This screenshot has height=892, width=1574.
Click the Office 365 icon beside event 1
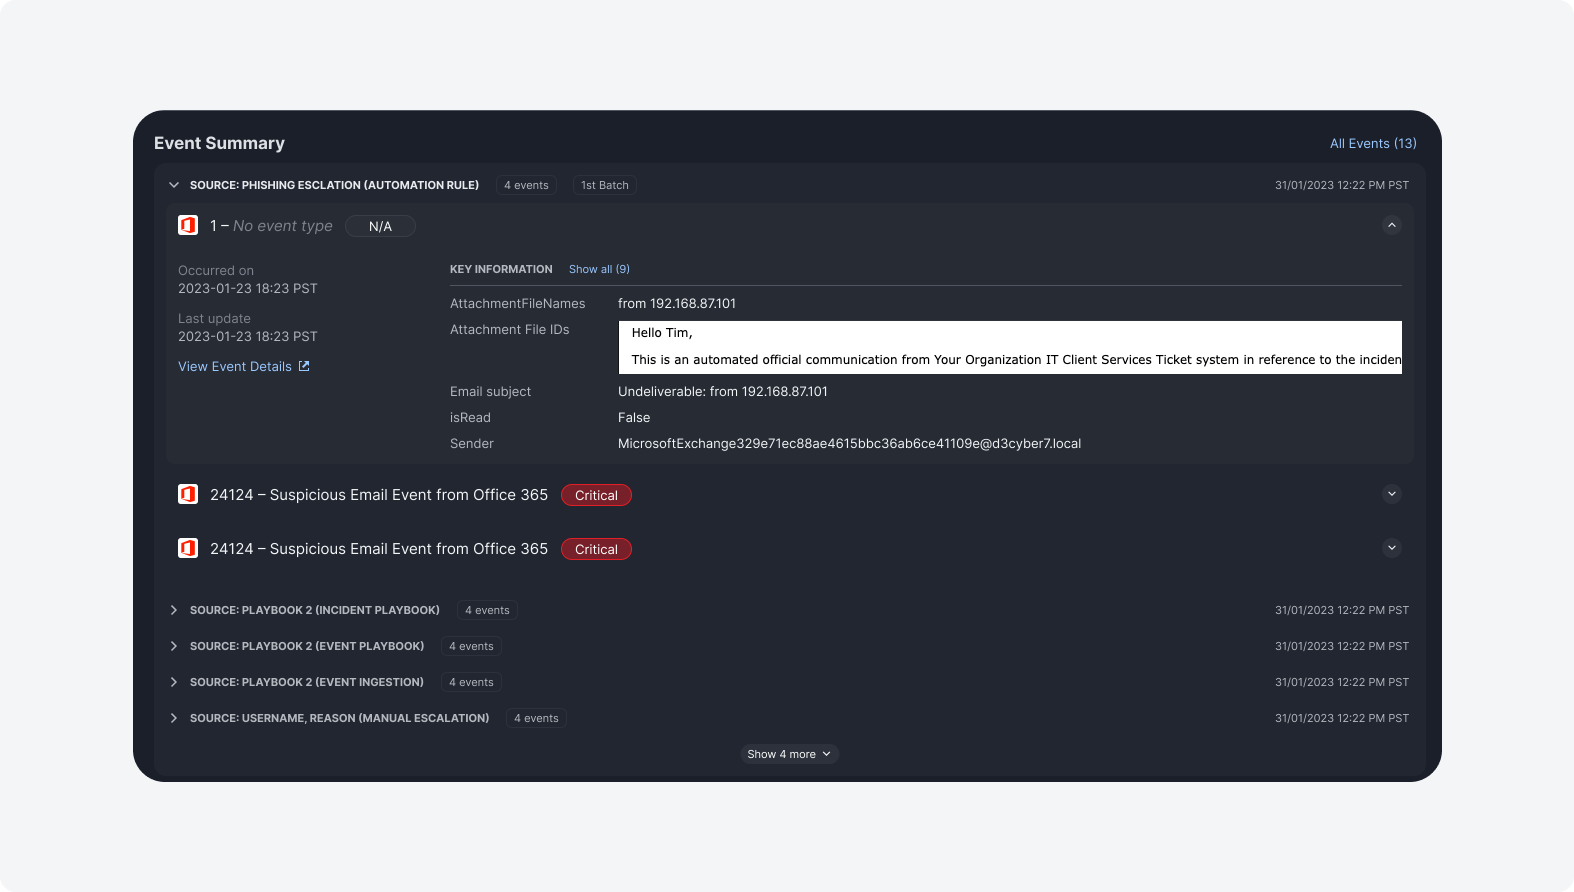click(x=188, y=226)
